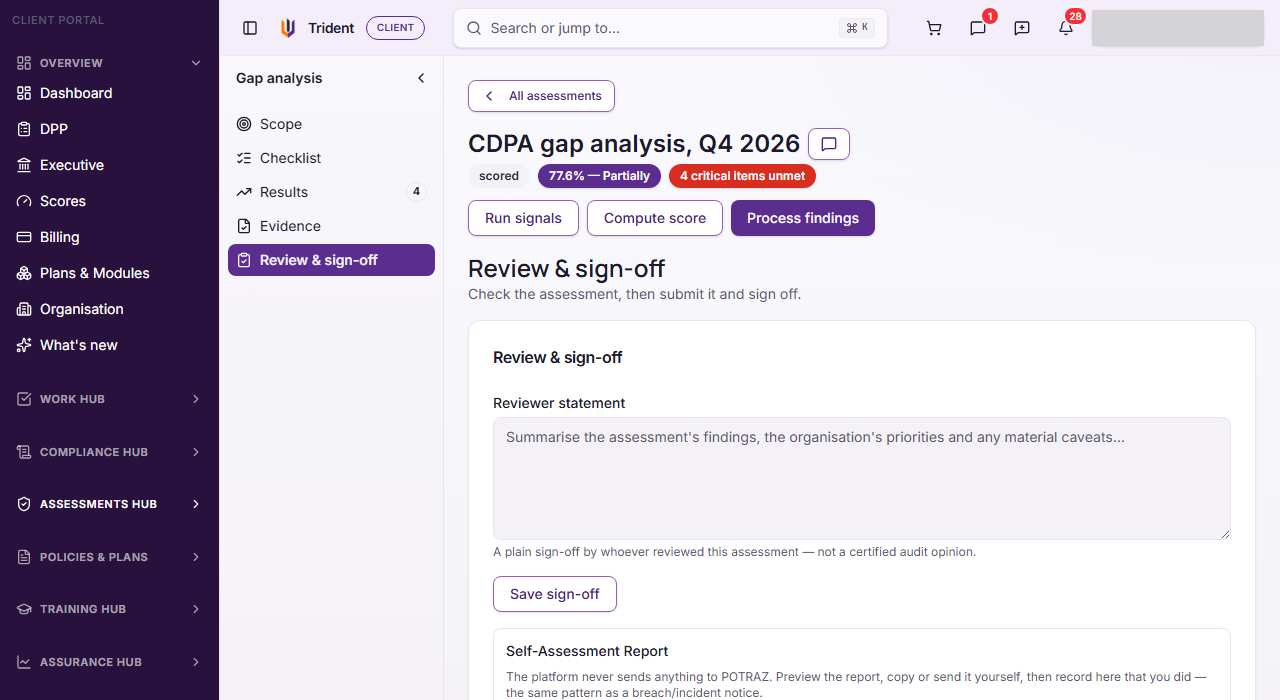Click the CLIENT badge

point(395,28)
